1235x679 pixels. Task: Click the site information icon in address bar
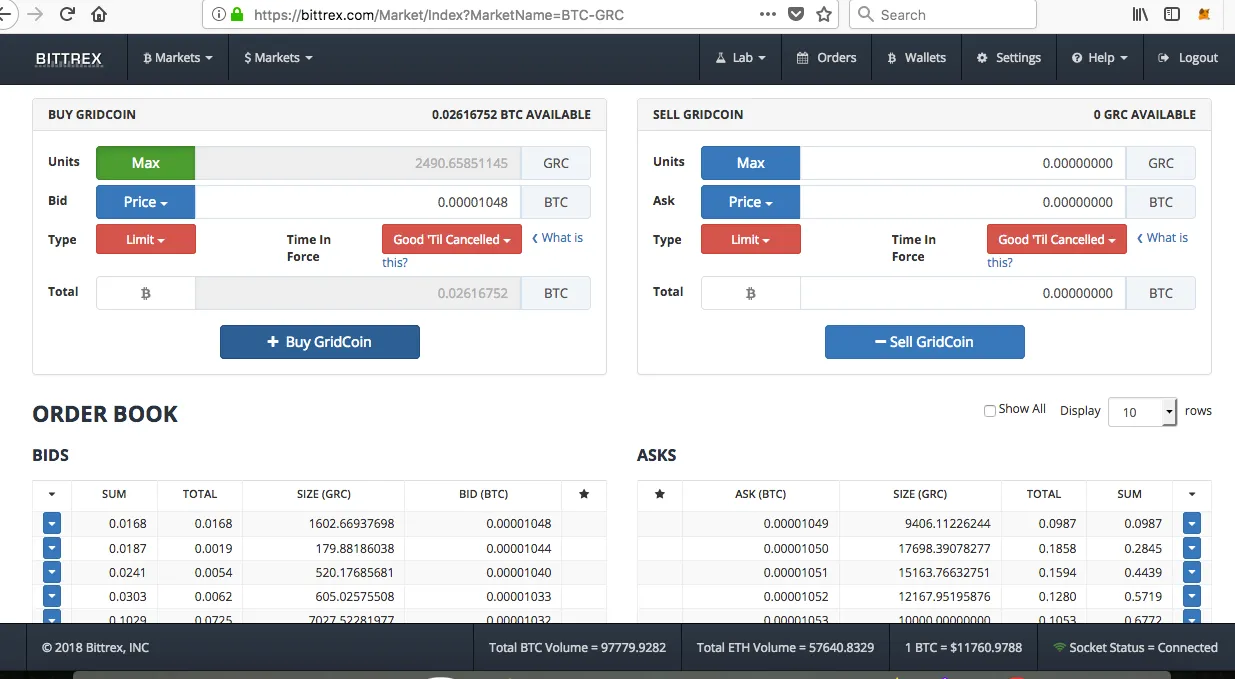(219, 15)
